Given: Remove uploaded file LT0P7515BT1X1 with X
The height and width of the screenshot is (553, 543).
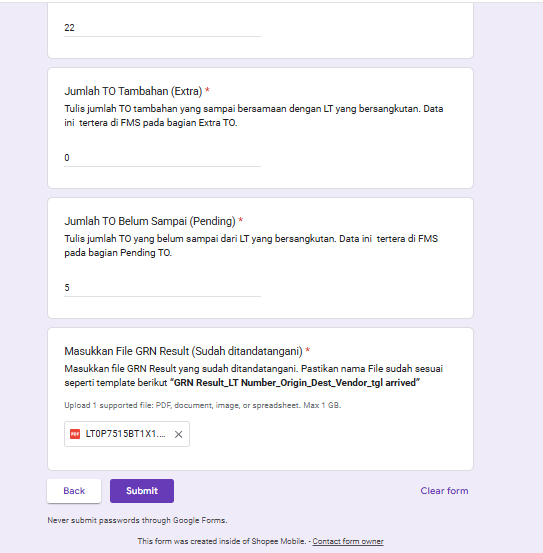Looking at the screenshot, I should pos(178,434).
